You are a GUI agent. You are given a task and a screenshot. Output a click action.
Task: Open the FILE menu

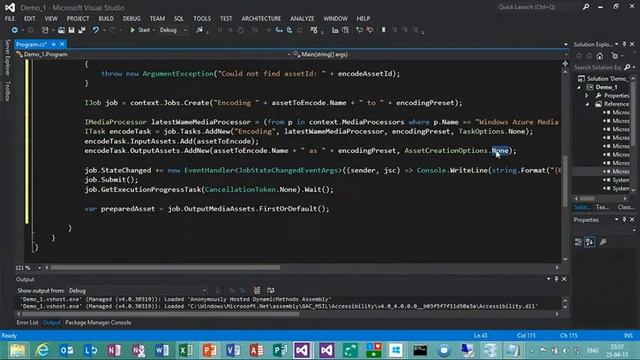[x=10, y=19]
